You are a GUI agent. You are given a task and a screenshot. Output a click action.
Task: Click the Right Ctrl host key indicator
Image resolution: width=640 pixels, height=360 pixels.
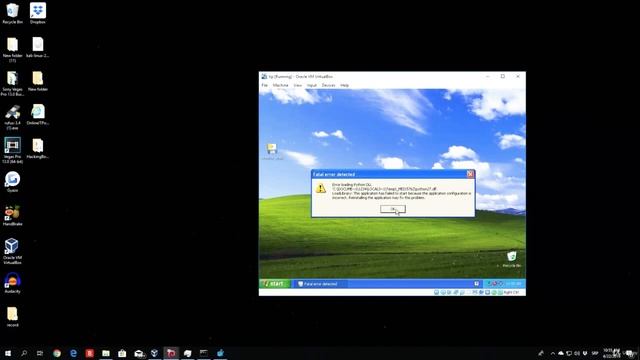pos(511,293)
